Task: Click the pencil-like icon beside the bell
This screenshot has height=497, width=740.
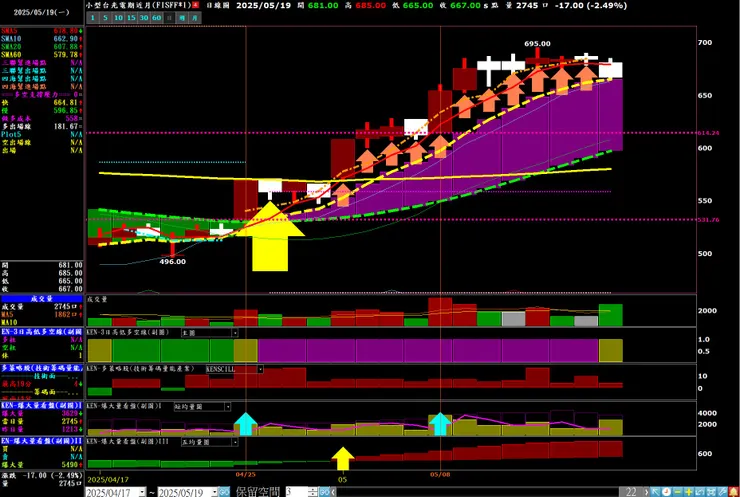Action: [723, 492]
